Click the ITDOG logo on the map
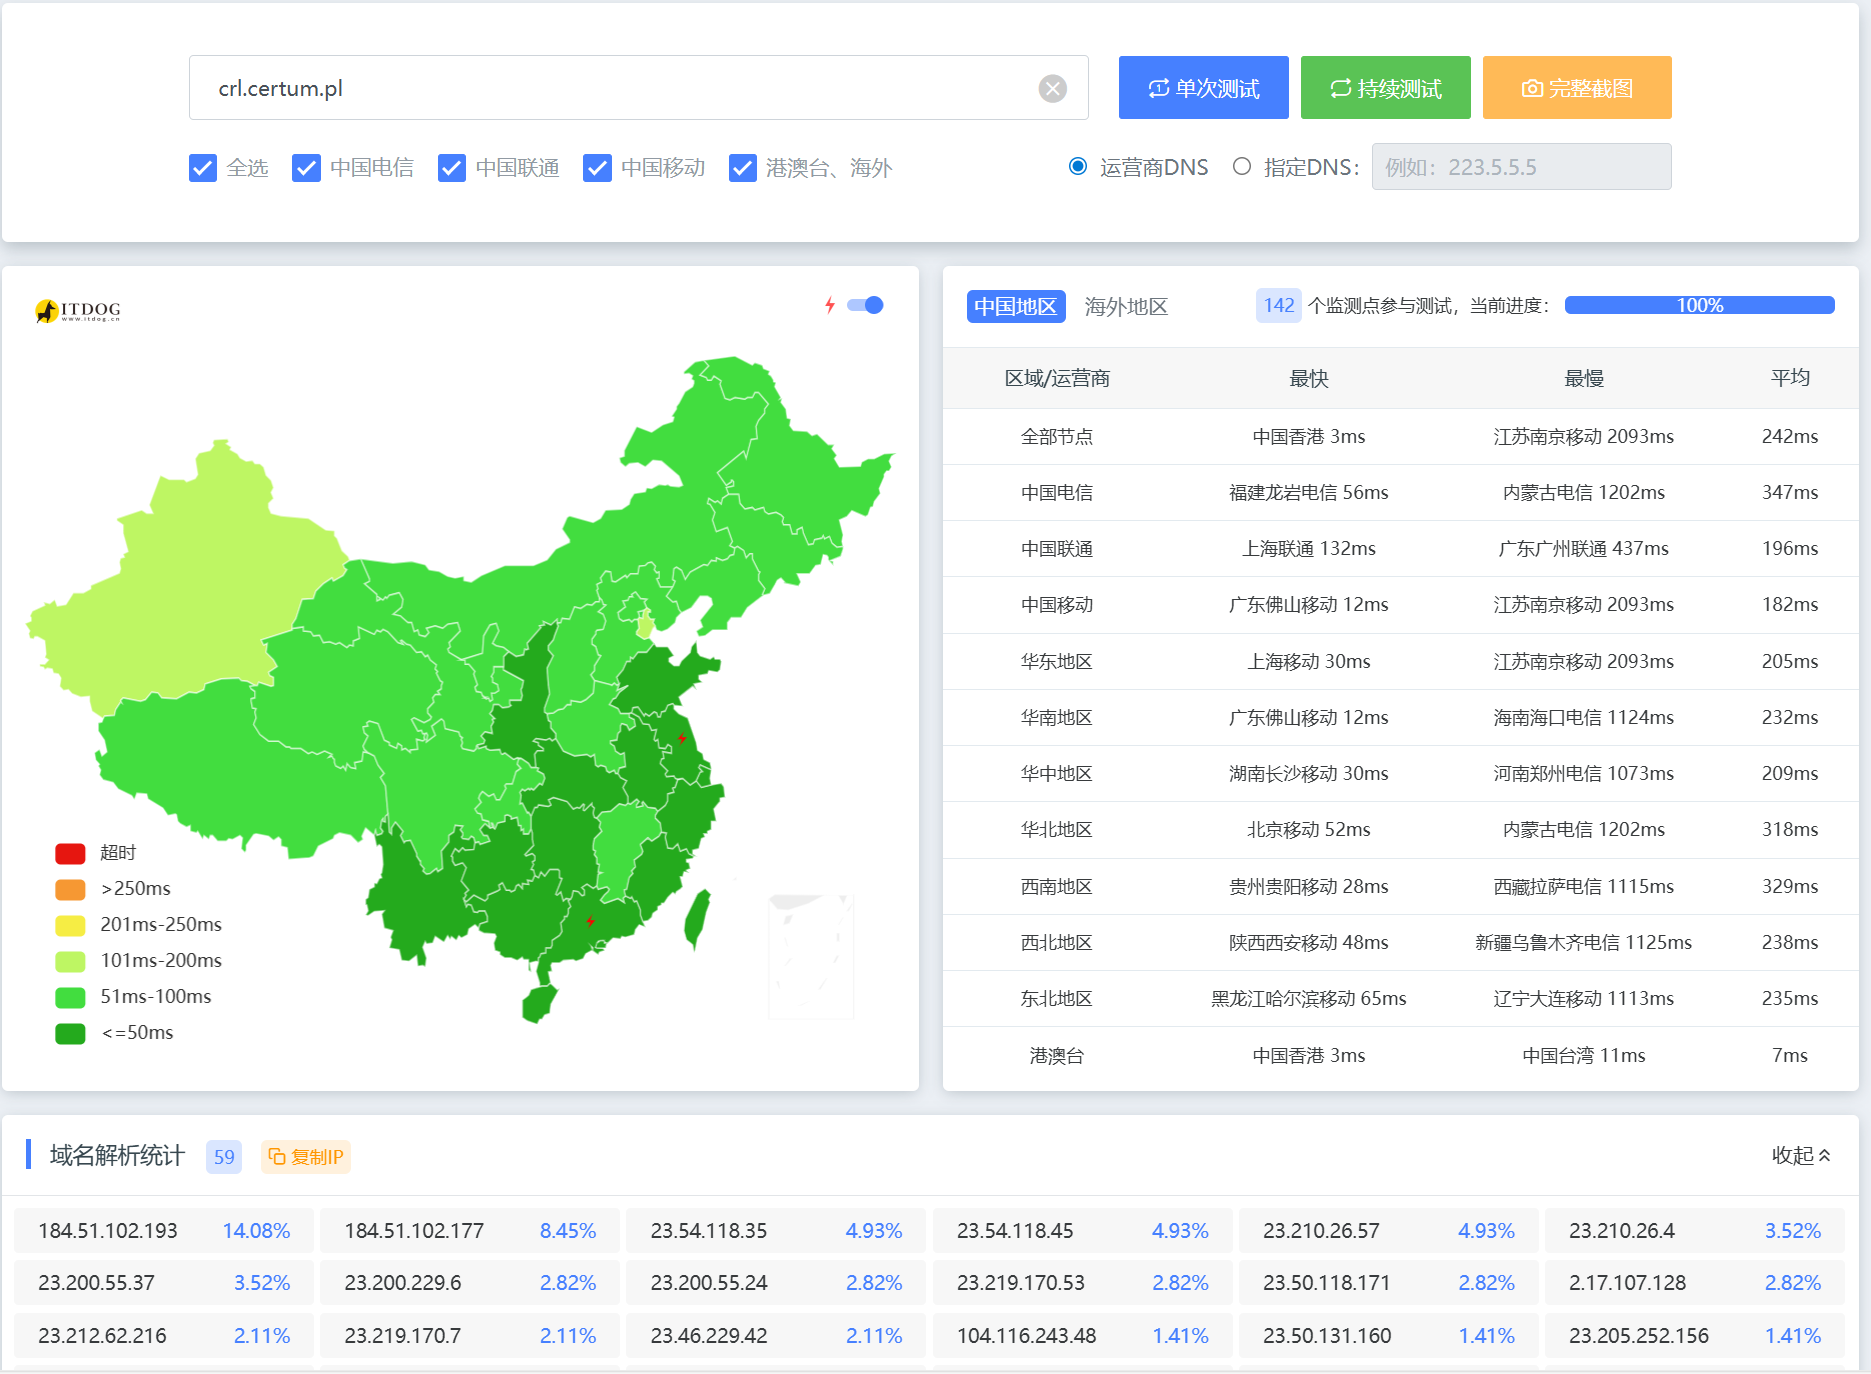The width and height of the screenshot is (1871, 1374). [78, 311]
